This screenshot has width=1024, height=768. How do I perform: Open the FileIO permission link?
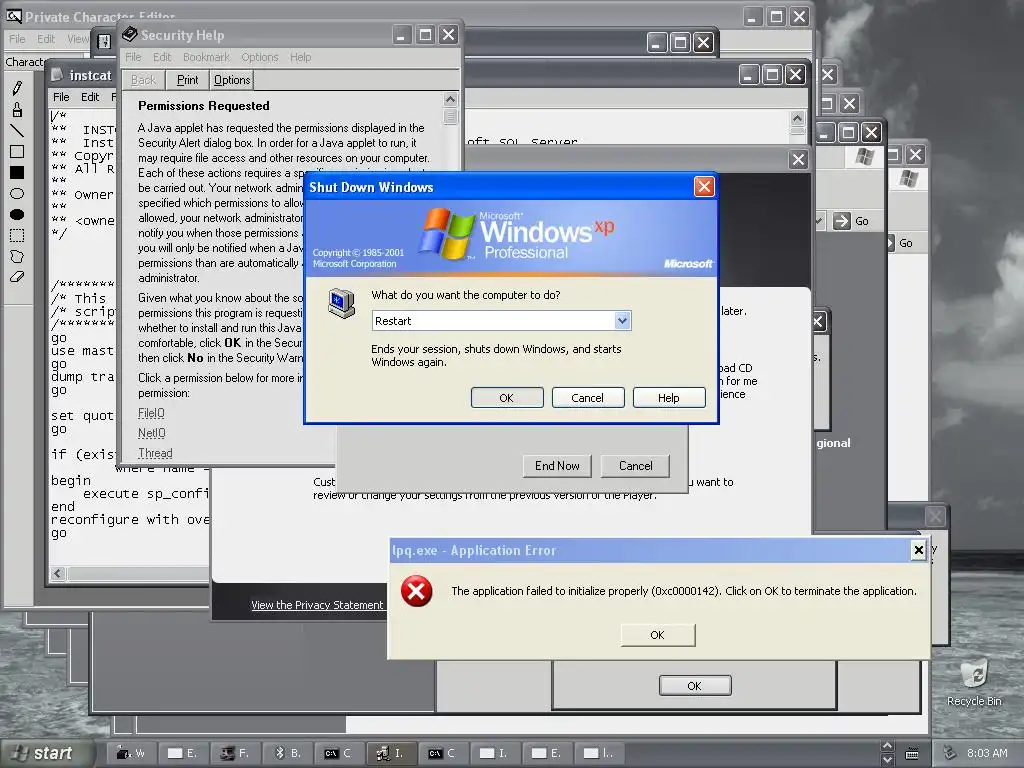point(152,413)
